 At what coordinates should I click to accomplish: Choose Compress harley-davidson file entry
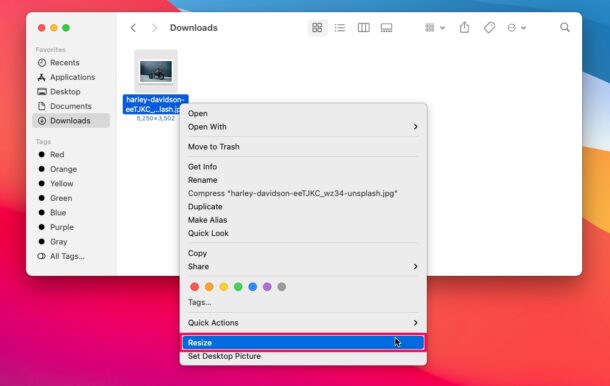pos(302,193)
